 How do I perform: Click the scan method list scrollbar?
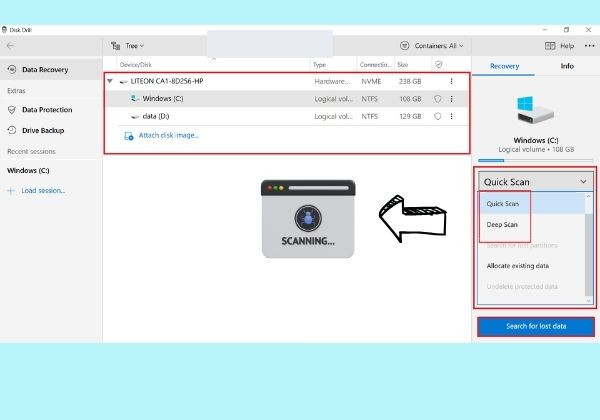589,254
